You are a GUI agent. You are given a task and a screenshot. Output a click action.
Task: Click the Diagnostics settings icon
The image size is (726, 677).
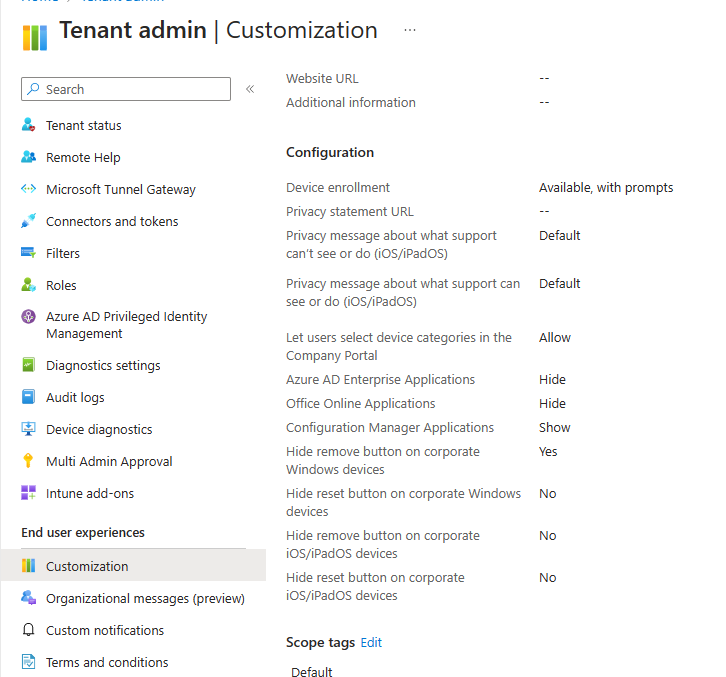tap(28, 365)
